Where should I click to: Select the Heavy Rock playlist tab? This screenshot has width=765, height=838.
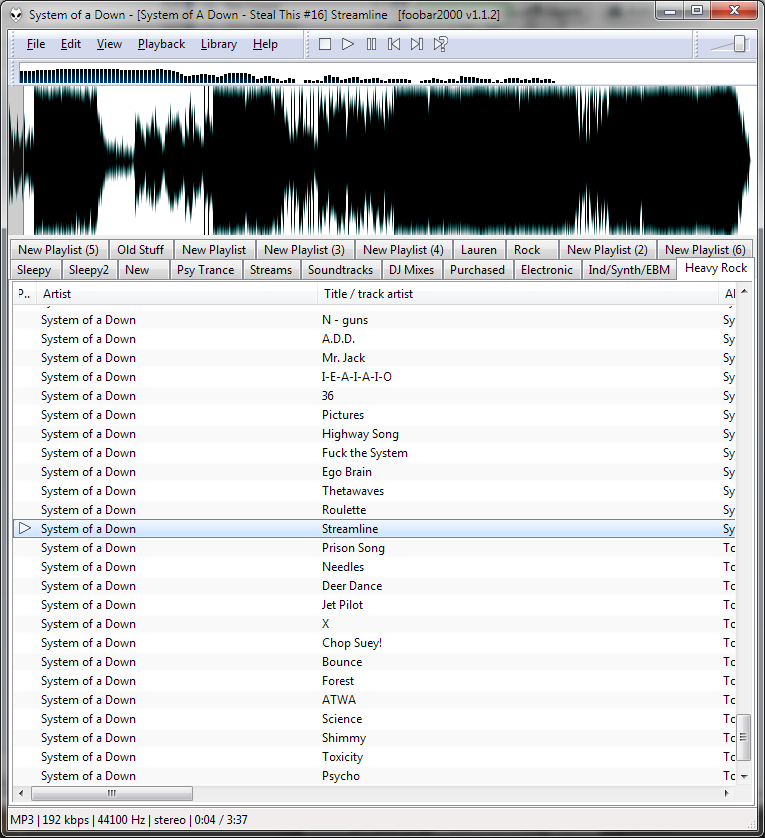tap(716, 268)
